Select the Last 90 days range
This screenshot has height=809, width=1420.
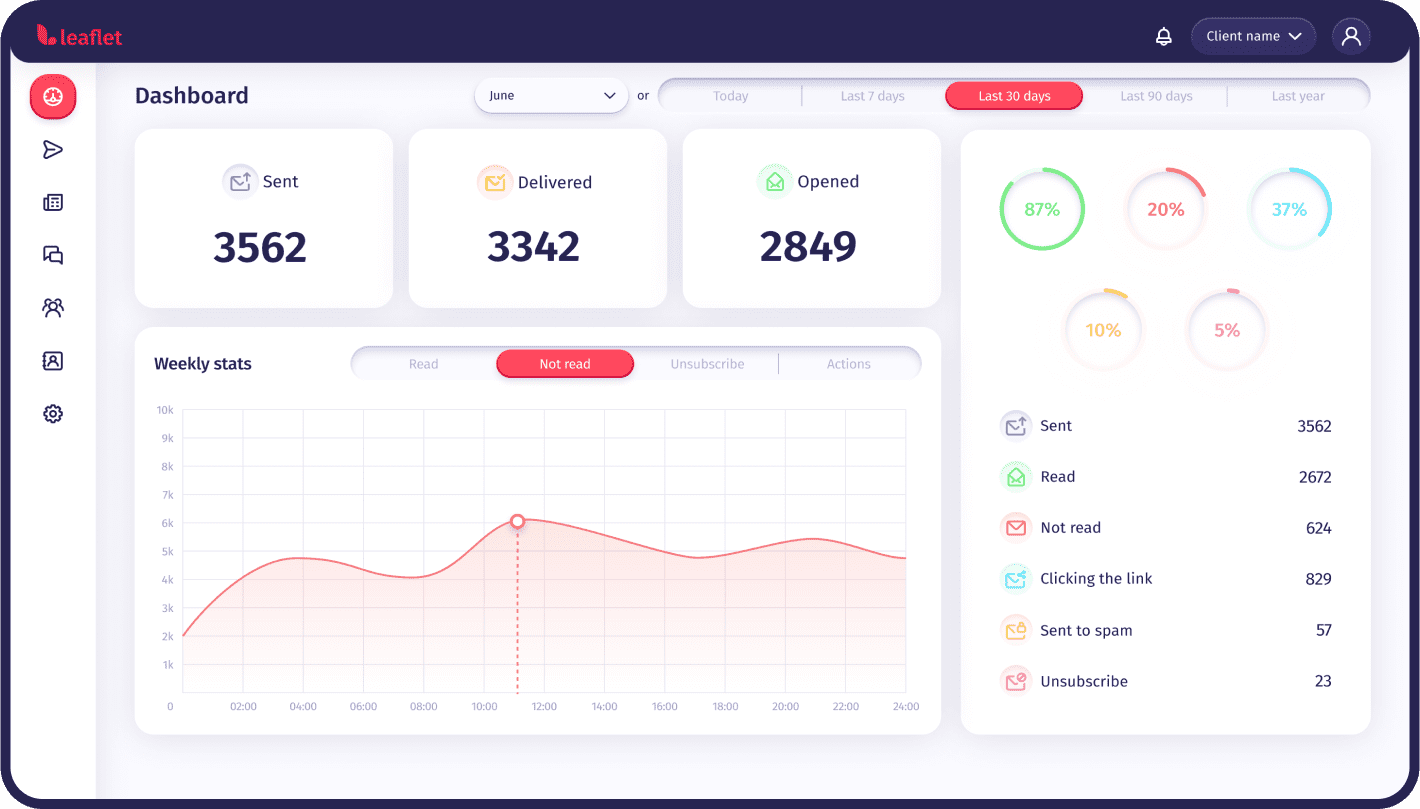(1156, 96)
